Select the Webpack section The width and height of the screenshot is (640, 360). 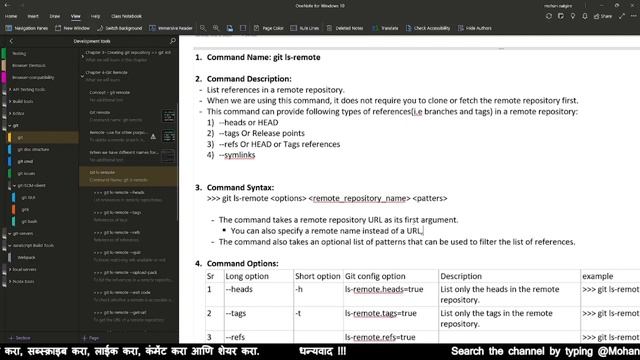[43, 258]
